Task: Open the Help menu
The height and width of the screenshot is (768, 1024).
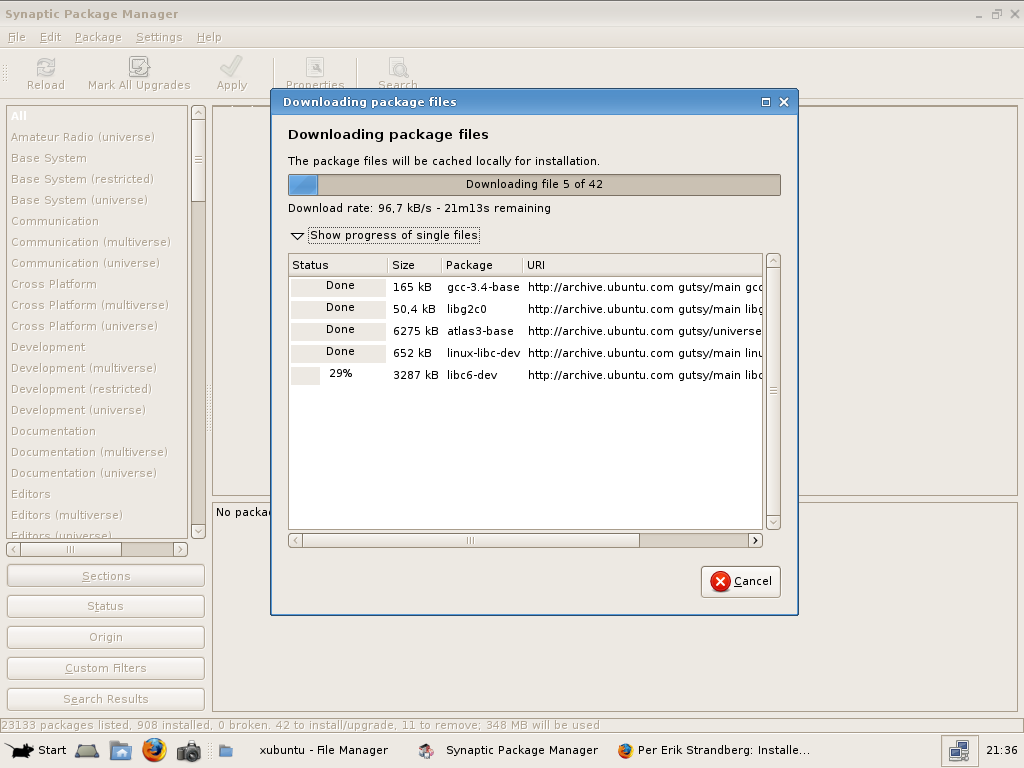Action: (209, 37)
